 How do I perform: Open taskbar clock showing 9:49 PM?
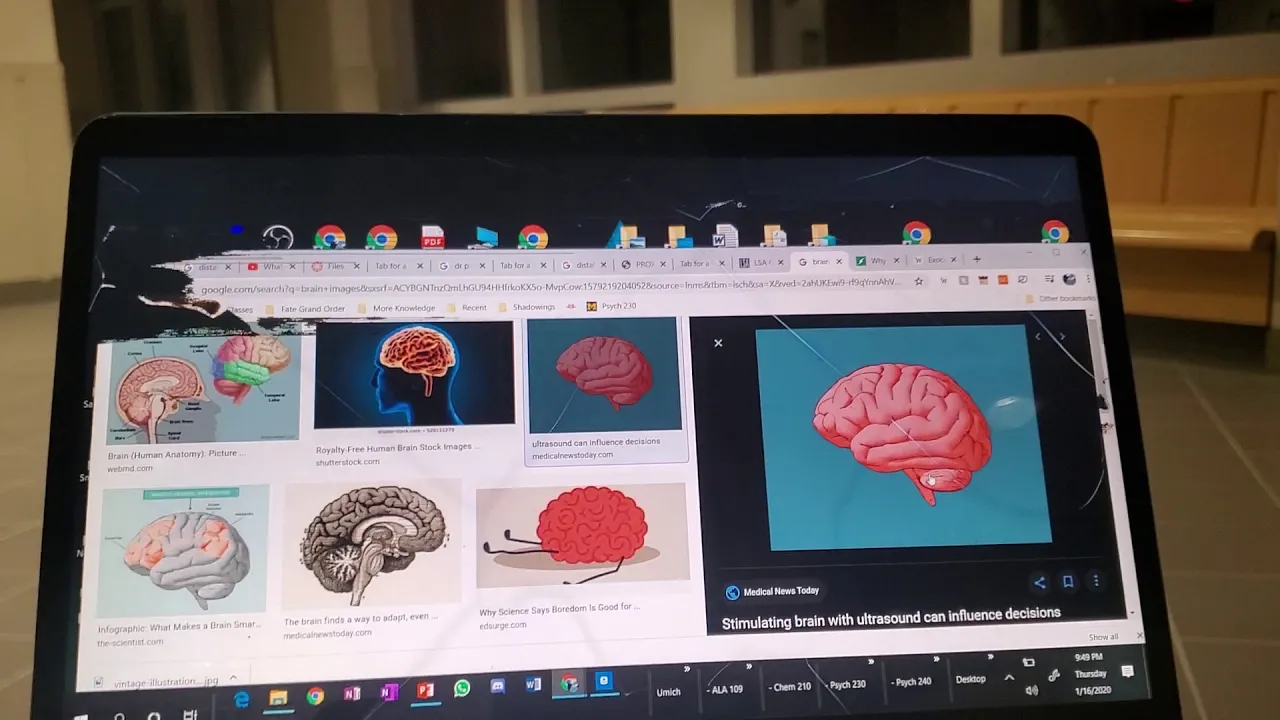coord(1090,674)
